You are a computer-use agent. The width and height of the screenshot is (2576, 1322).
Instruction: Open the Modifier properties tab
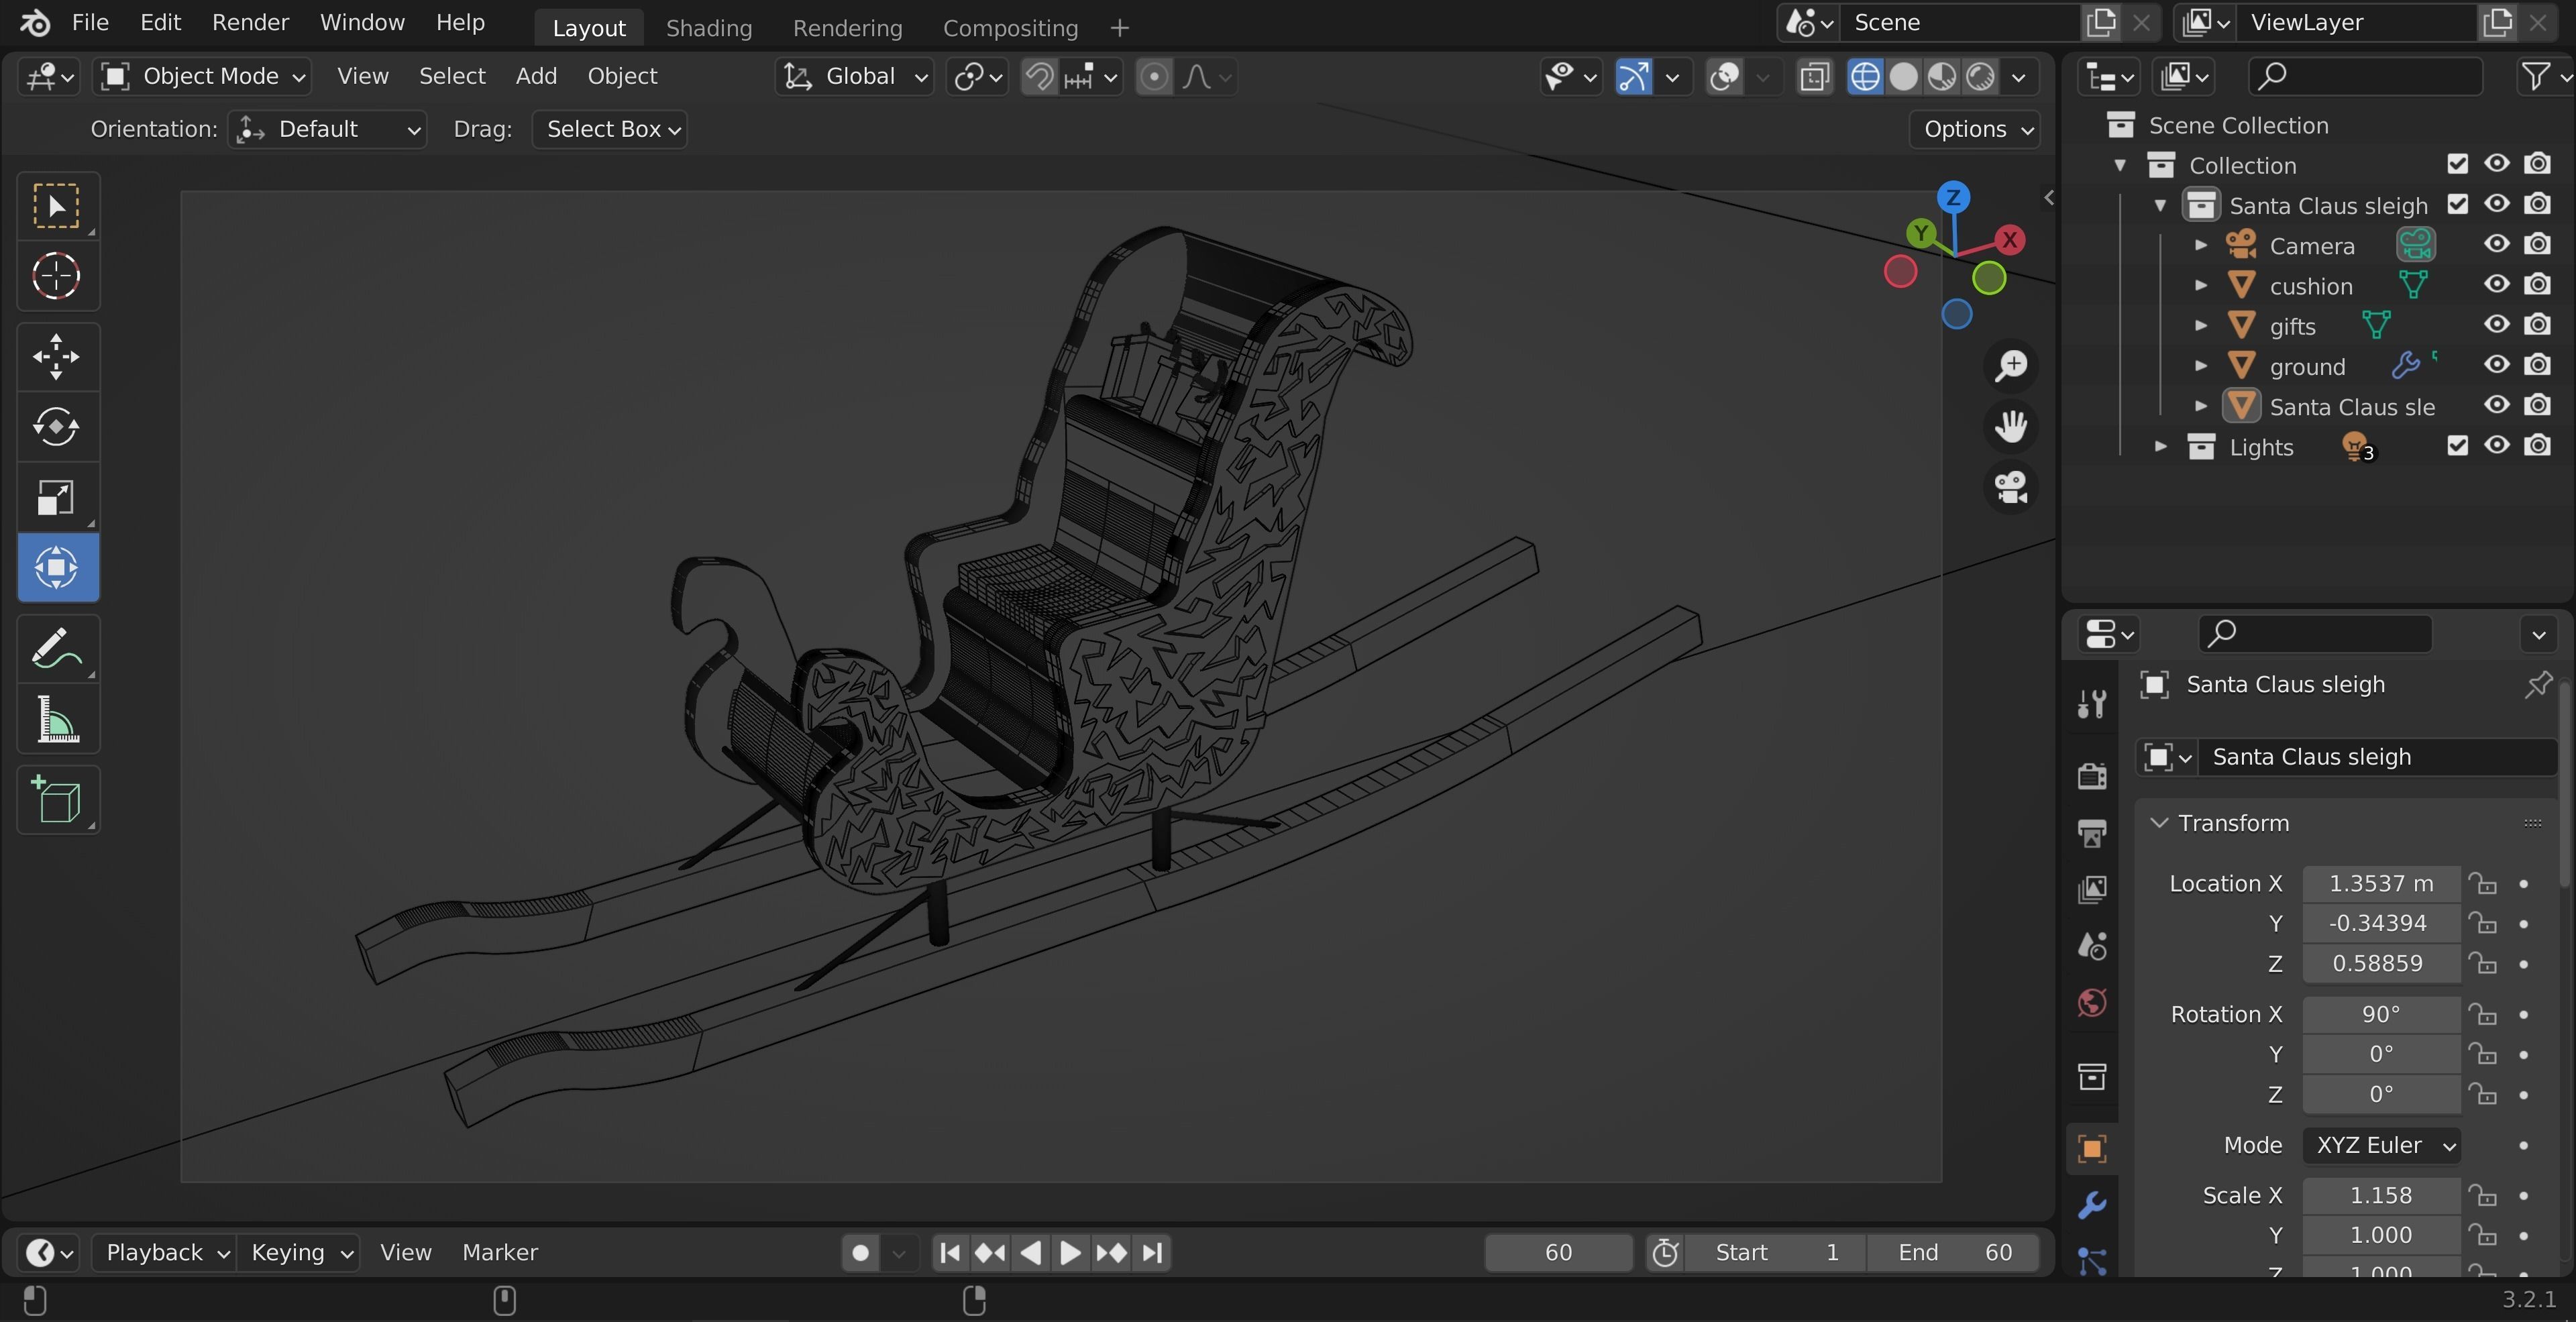2092,1205
